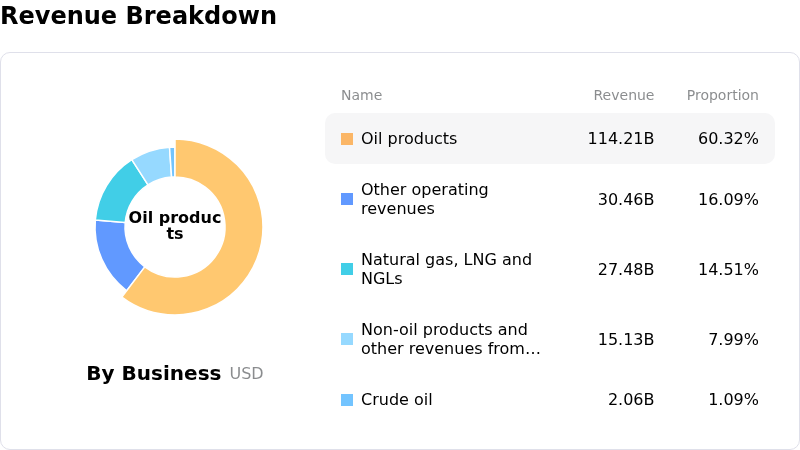
Task: Choose the Crude oil row label
Action: pyautogui.click(x=396, y=400)
